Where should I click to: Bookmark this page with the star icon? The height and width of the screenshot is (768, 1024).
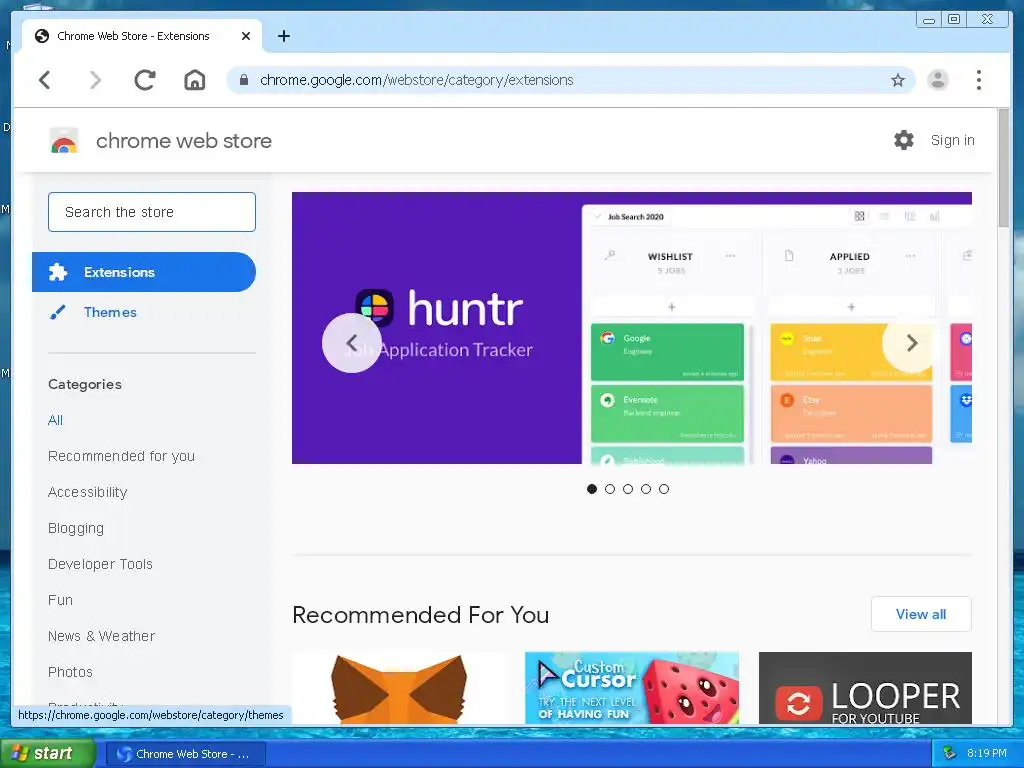[x=898, y=80]
